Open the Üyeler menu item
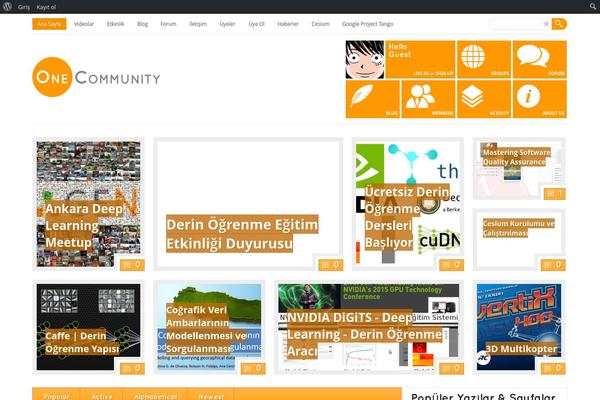The height and width of the screenshot is (400, 600). coord(227,24)
